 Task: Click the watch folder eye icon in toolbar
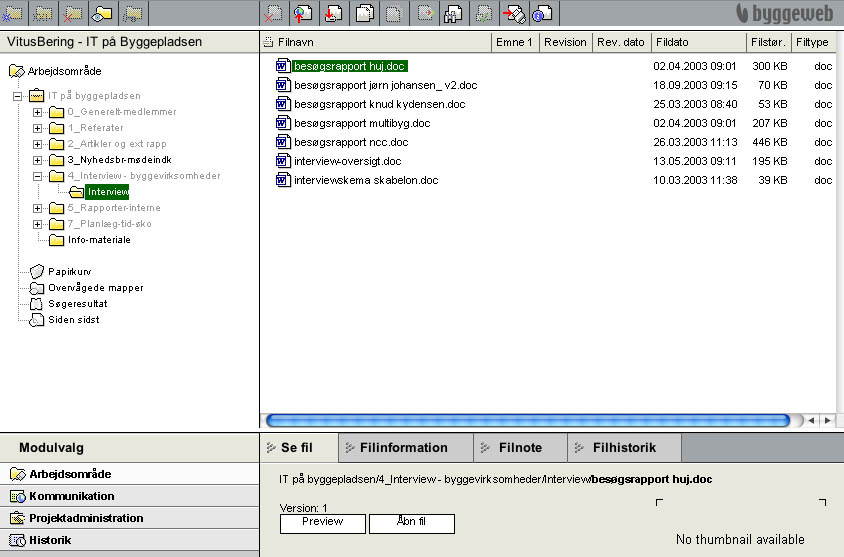[x=103, y=14]
